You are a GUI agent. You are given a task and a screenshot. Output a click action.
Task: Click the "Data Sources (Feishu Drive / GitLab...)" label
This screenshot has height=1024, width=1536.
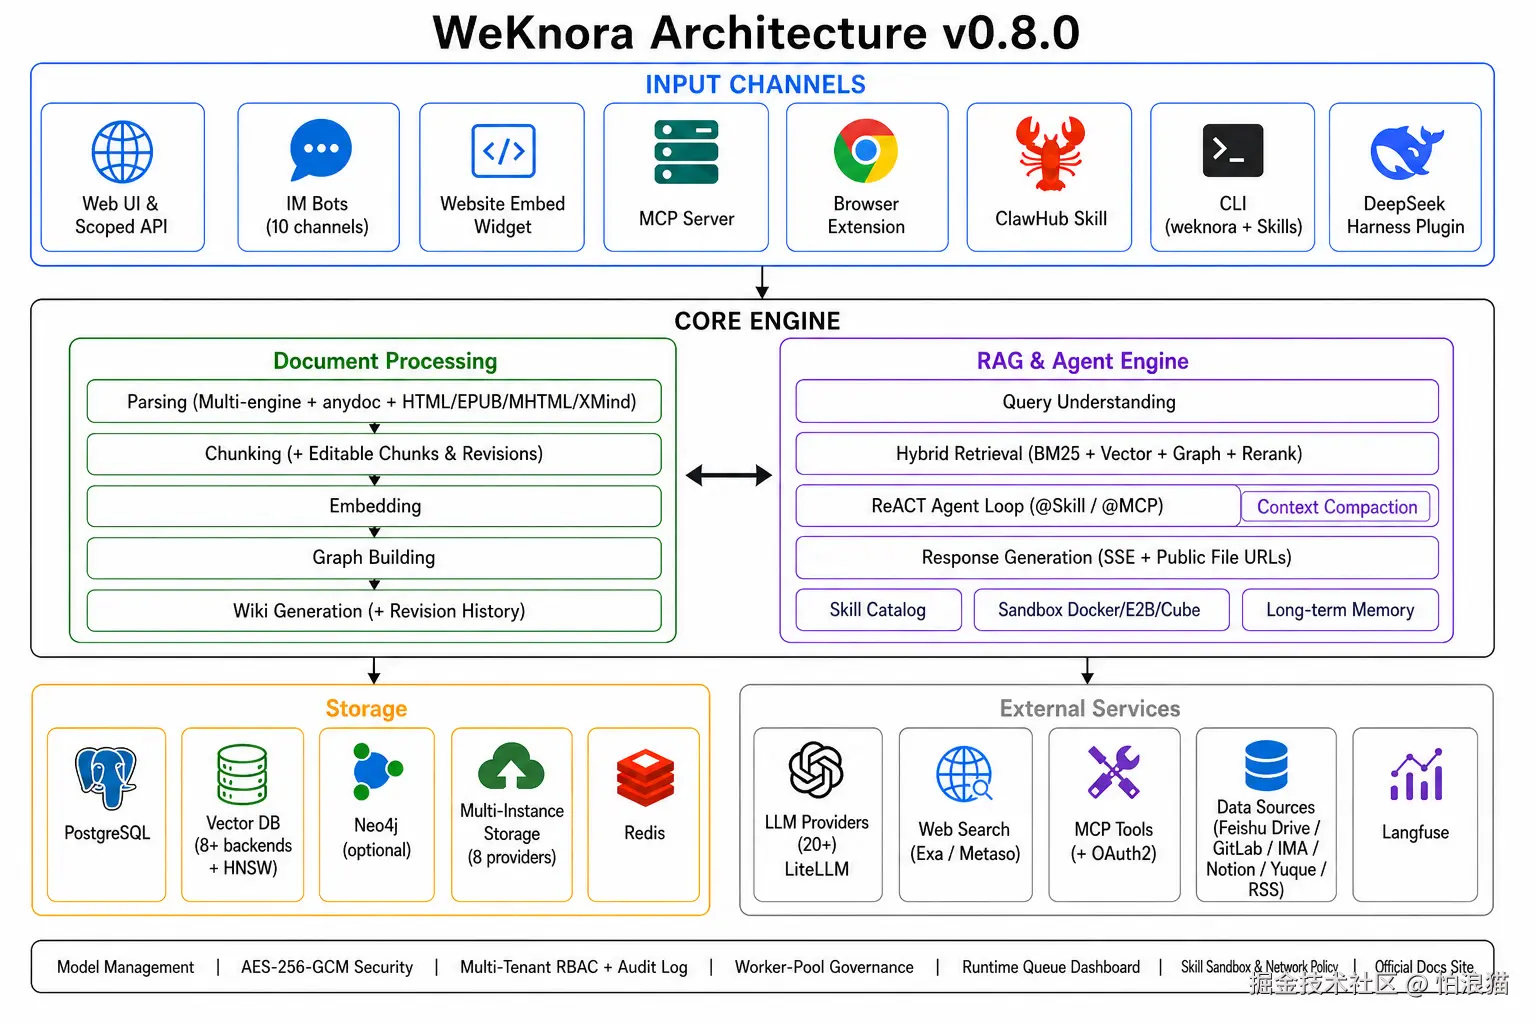(x=1266, y=848)
